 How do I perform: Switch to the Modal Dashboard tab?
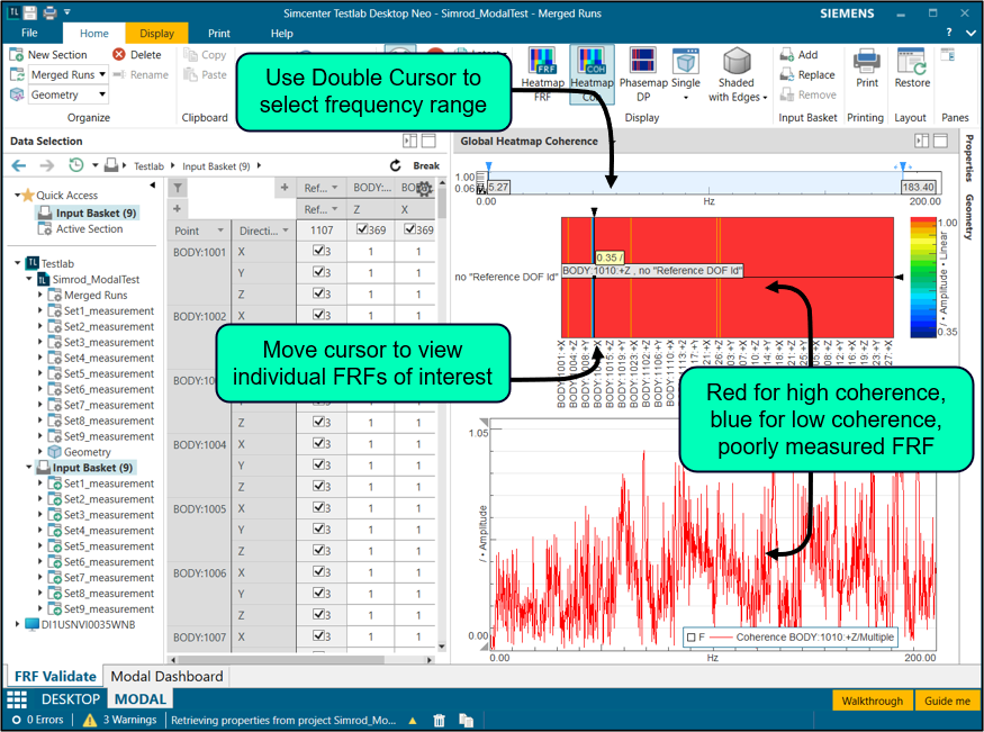[x=166, y=677]
